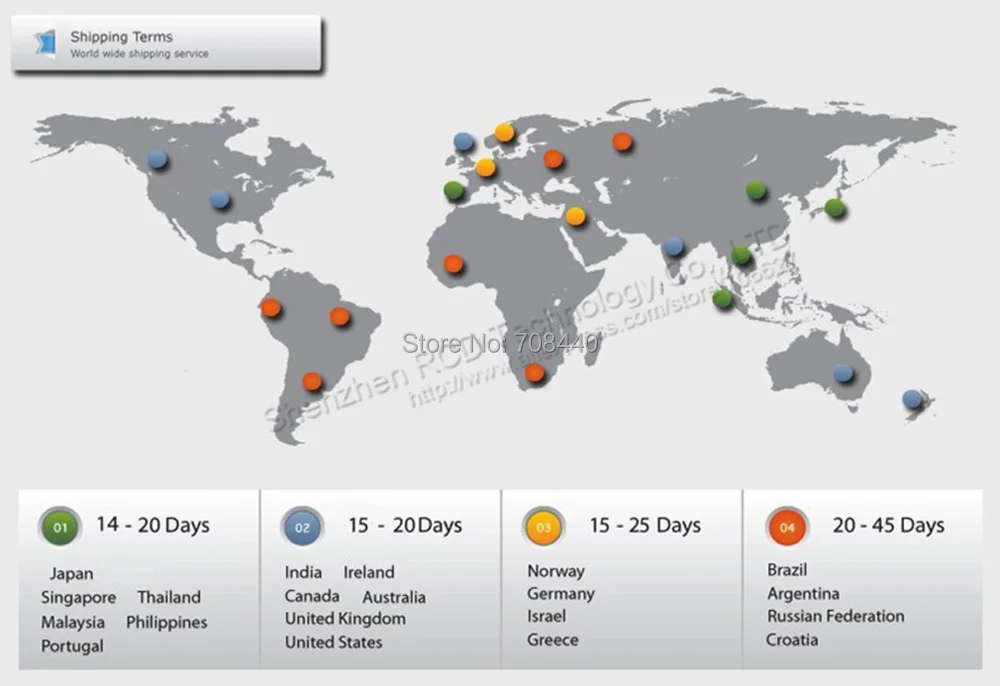Click the blue Shipping Terms flag icon

click(45, 43)
